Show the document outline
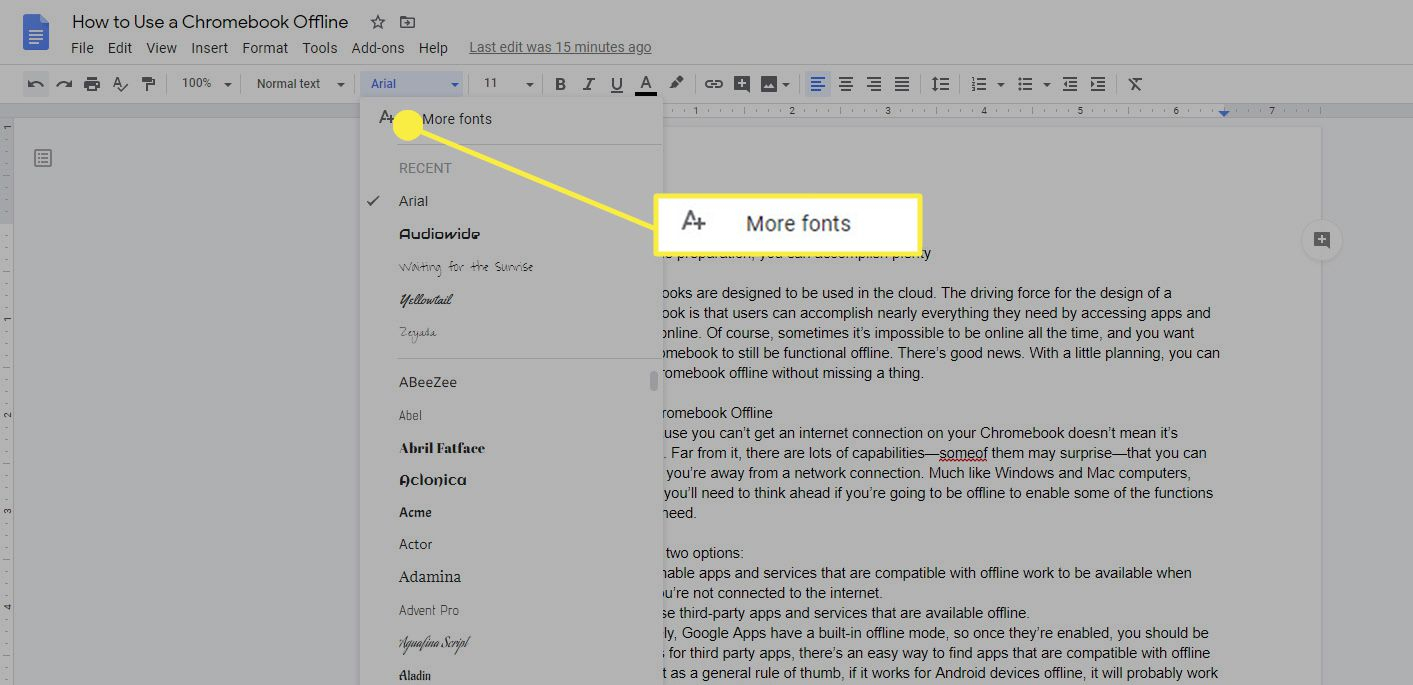The height and width of the screenshot is (685, 1413). (43, 158)
